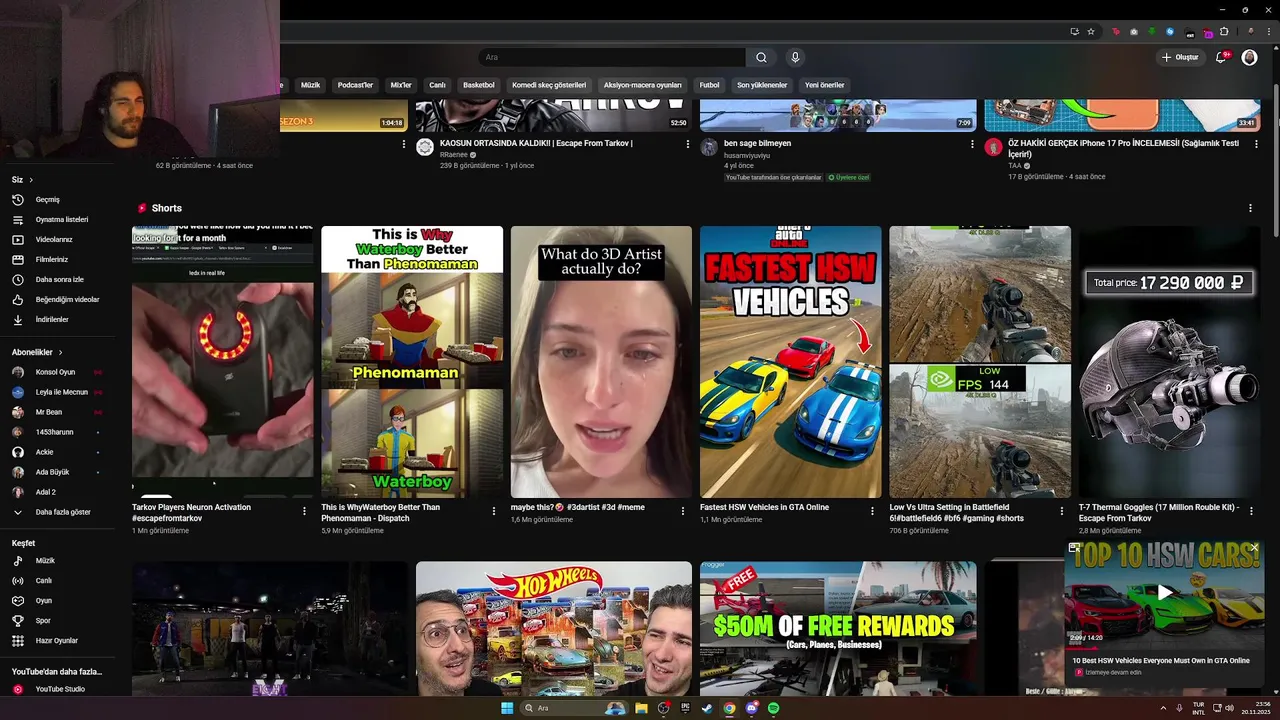Open Müzik under Keşfet

click(x=60, y=560)
